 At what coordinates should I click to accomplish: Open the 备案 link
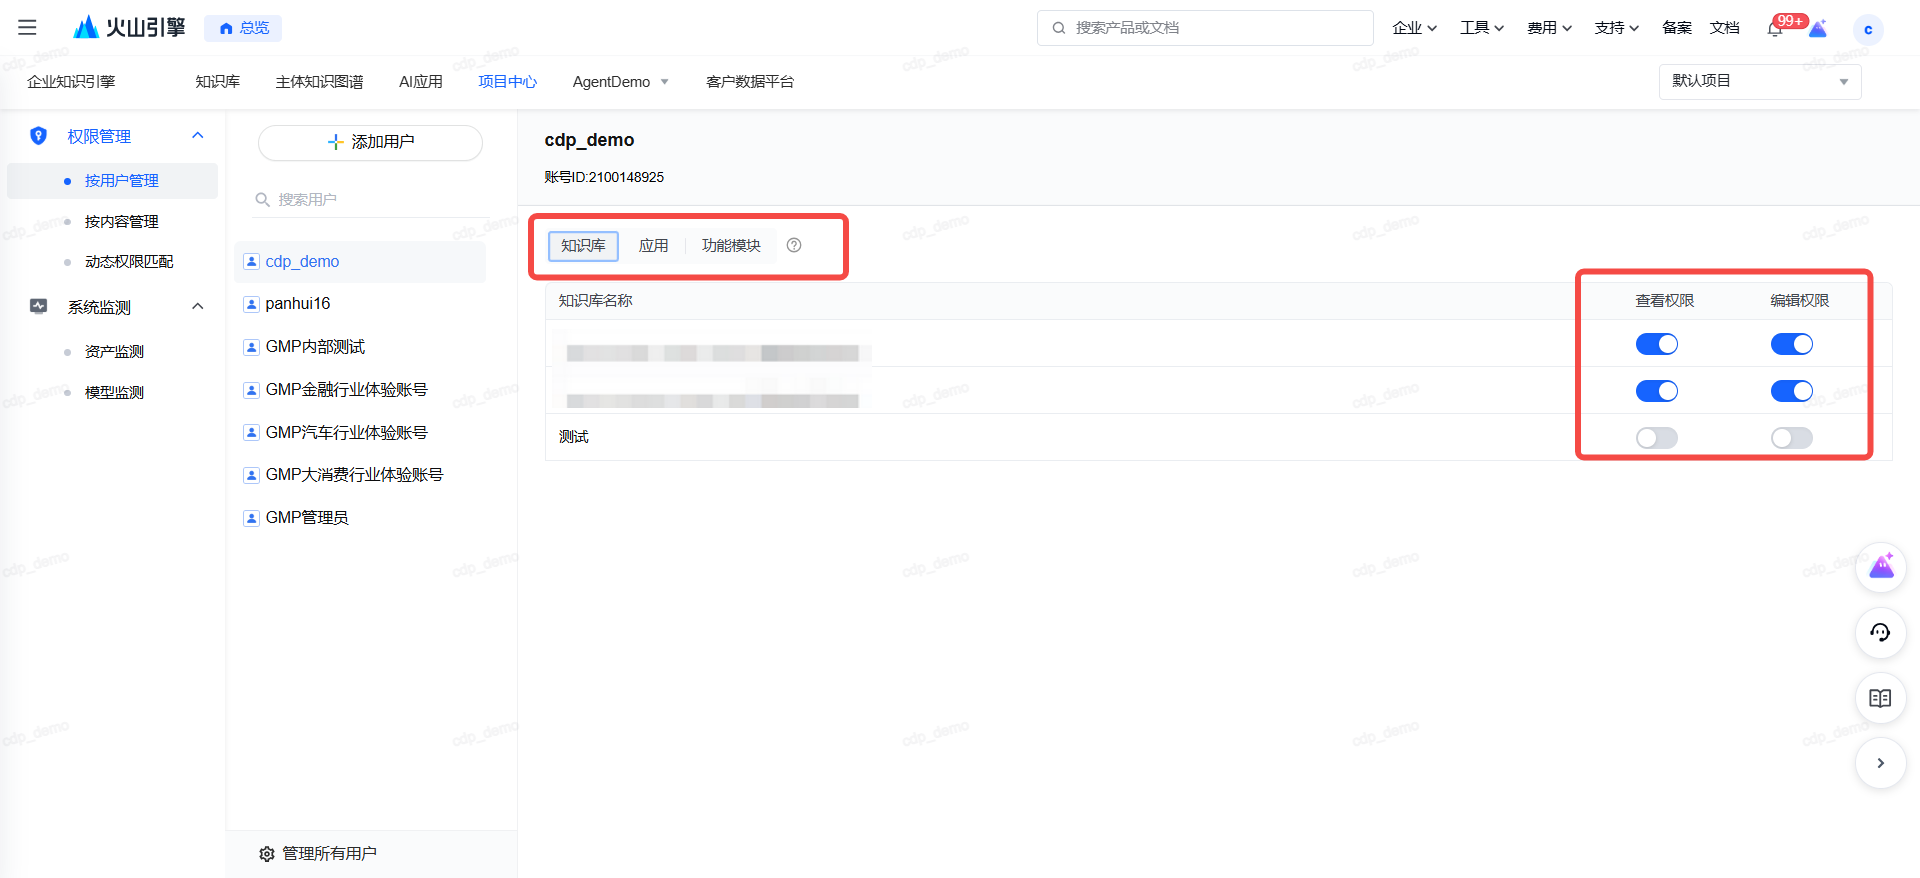(1677, 28)
